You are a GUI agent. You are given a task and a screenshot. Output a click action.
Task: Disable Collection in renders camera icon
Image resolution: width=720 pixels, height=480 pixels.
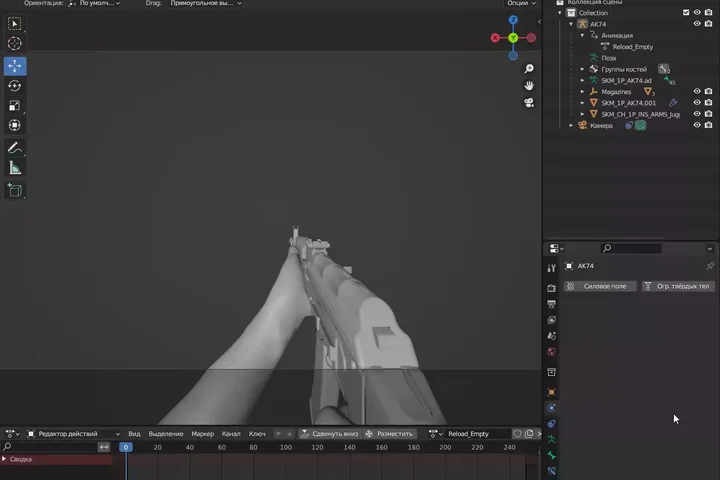pyautogui.click(x=709, y=13)
